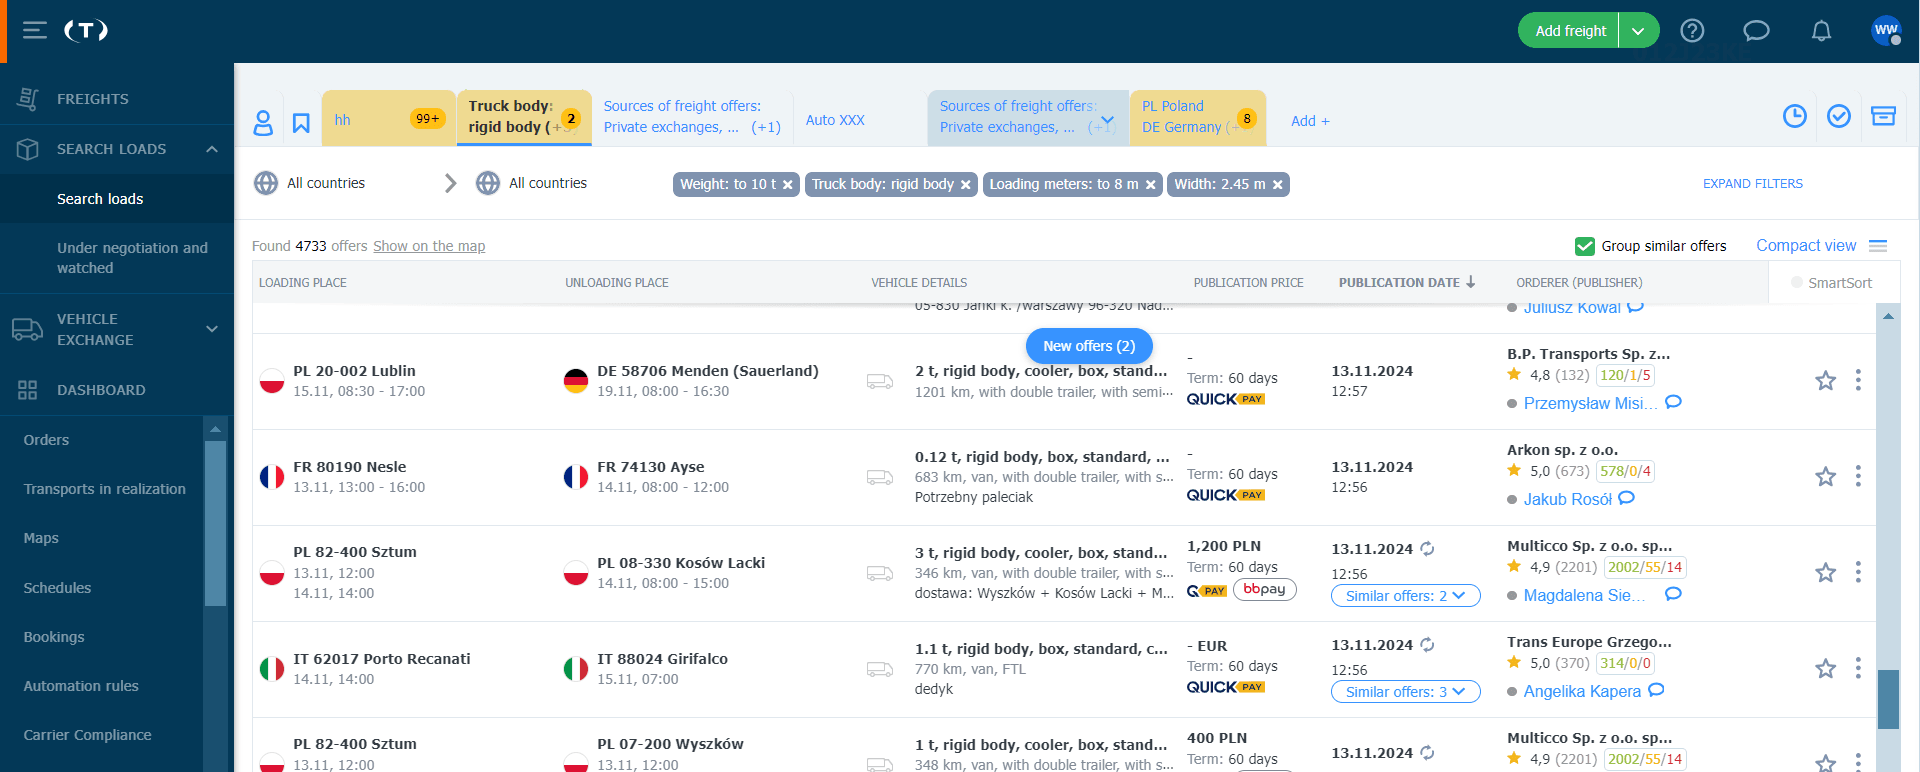Open more options for Nesle offer
Viewport: 1920px width, 772px height.
[x=1858, y=476]
